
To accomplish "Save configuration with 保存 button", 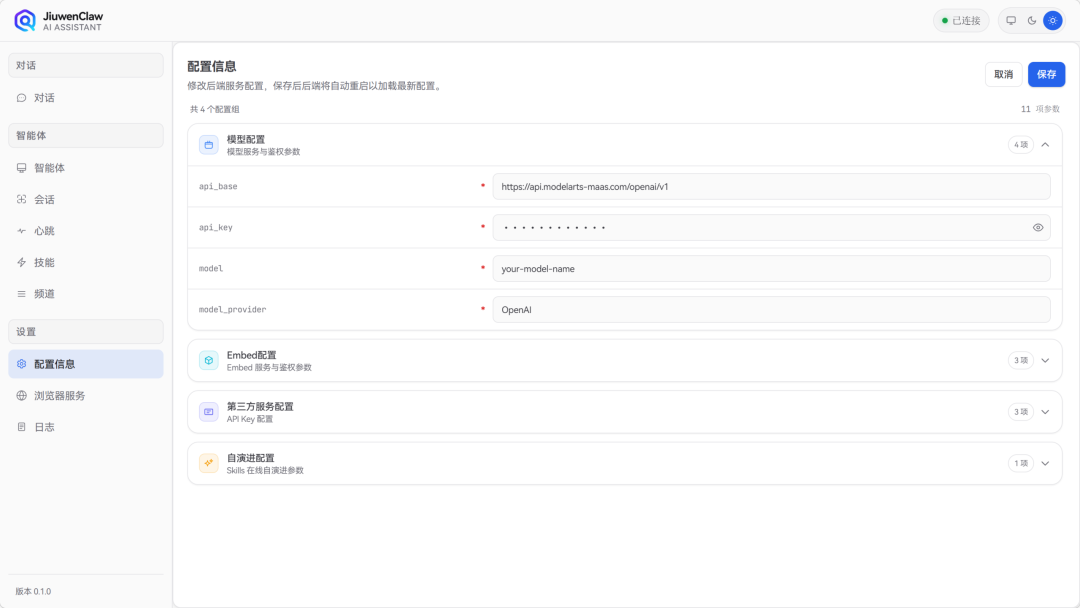I will tap(1046, 74).
